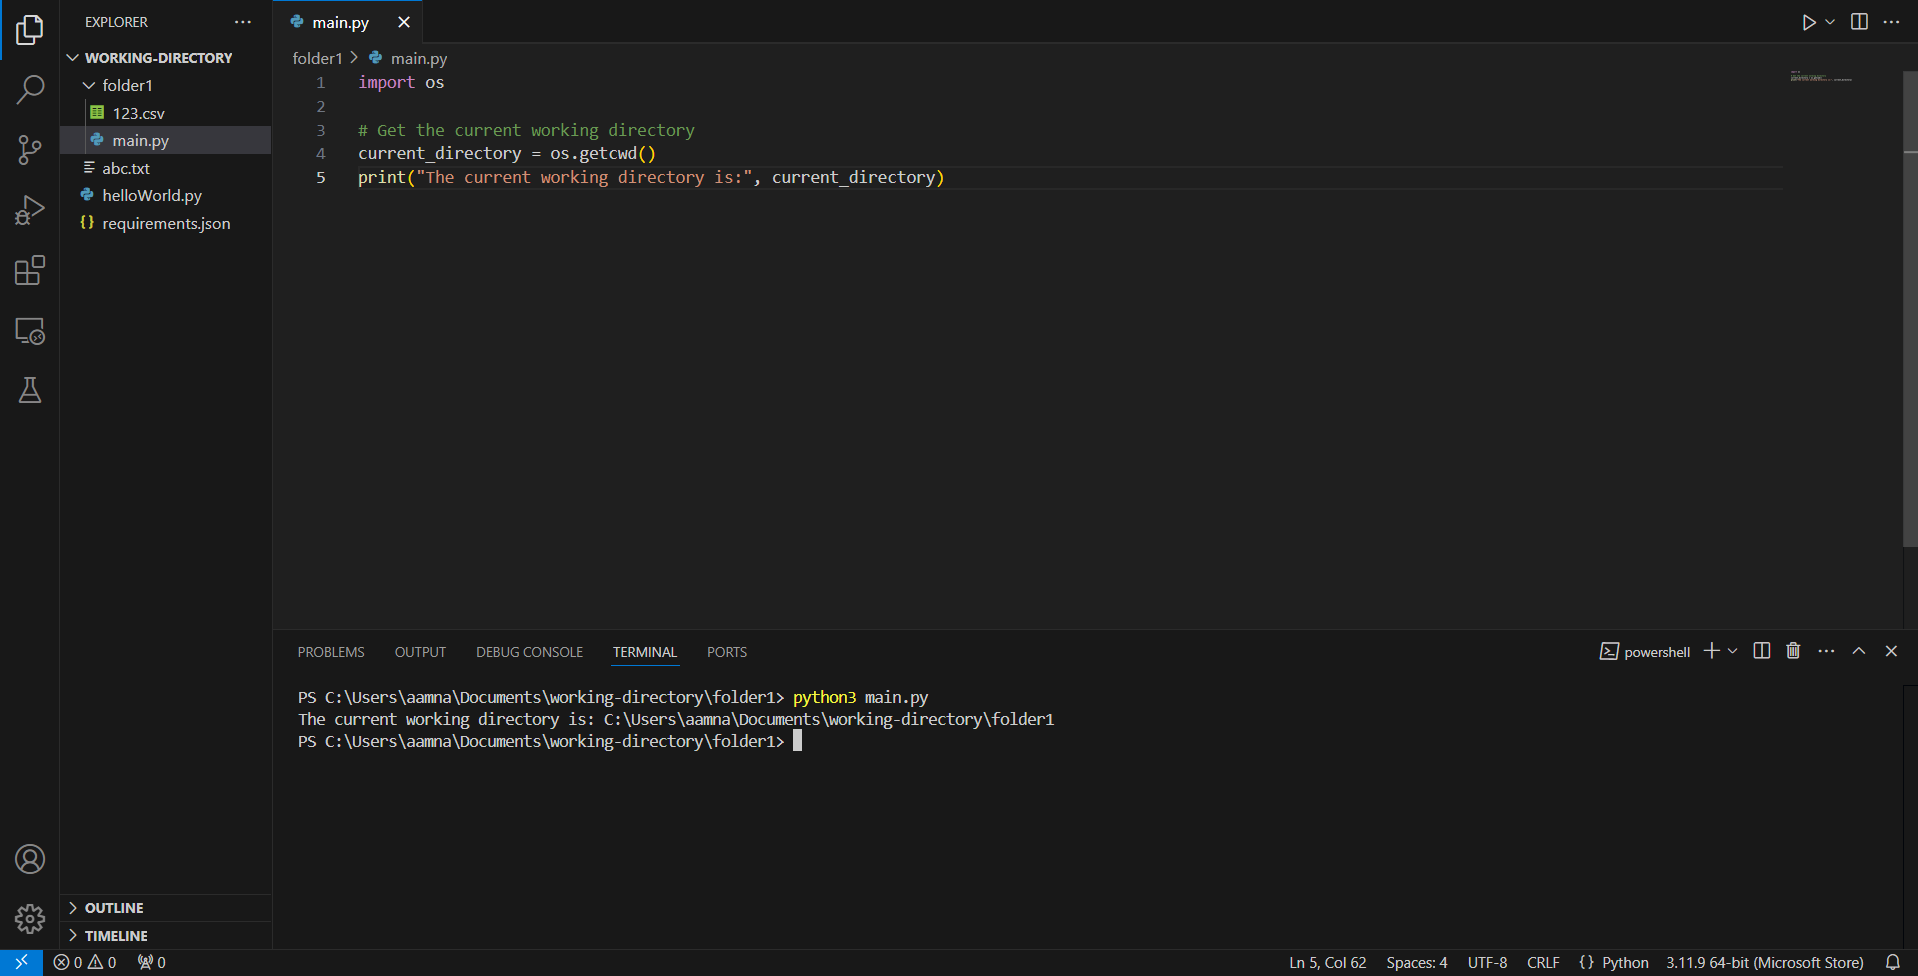Screen dimensions: 1918x976
Task: Open the Manage settings gear
Action: click(x=30, y=918)
